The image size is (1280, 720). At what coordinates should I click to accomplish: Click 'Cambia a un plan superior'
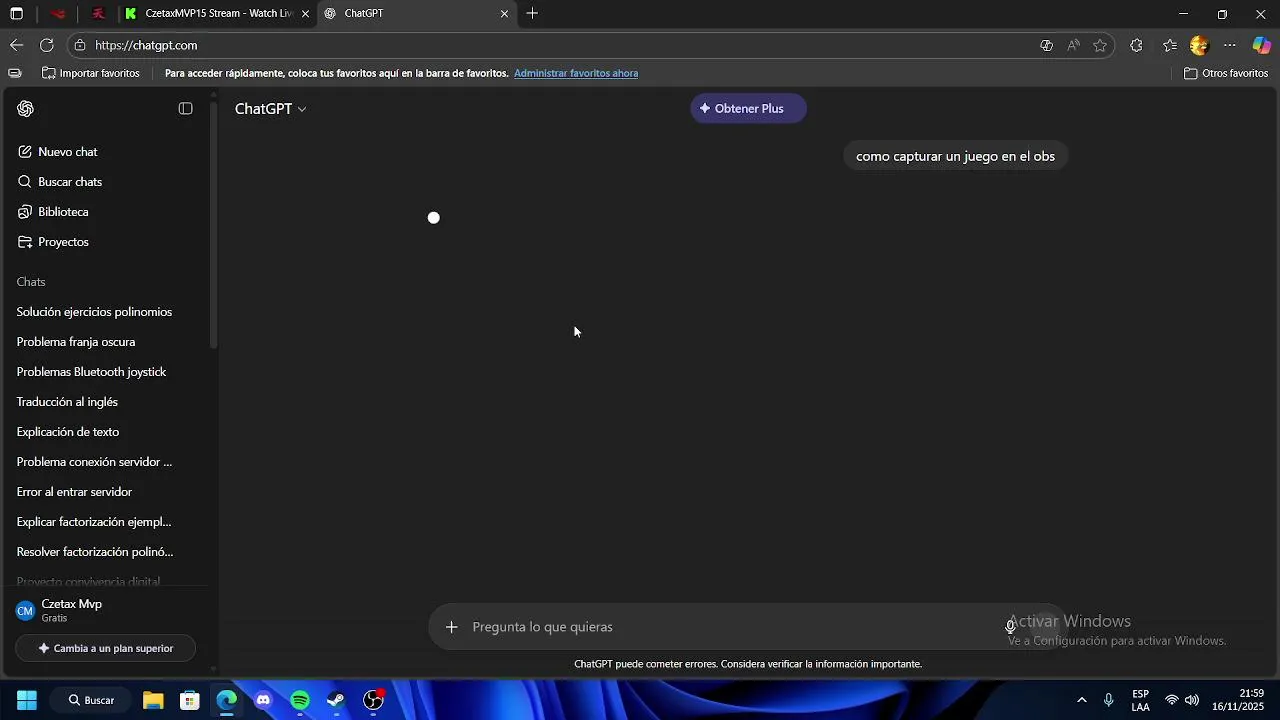point(105,648)
